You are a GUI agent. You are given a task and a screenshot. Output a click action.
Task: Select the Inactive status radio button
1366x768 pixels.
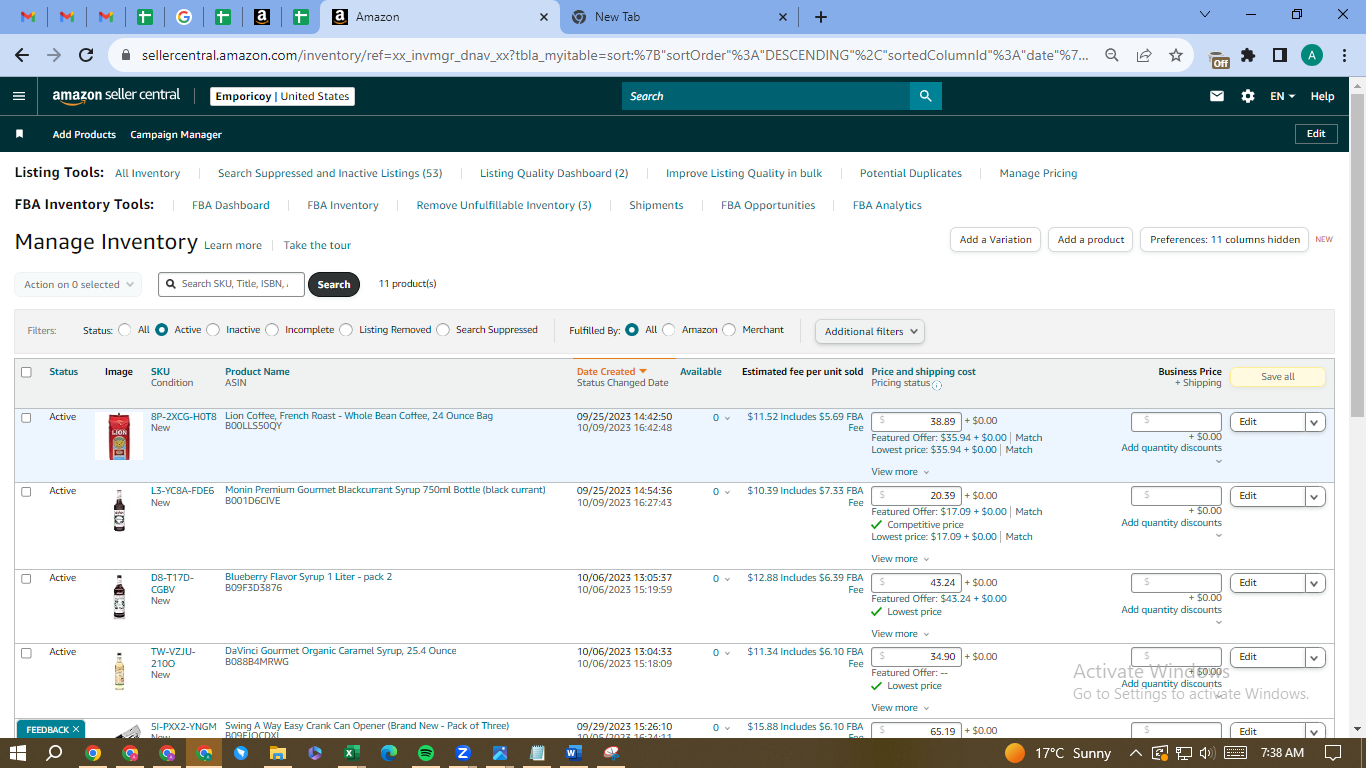pos(213,330)
